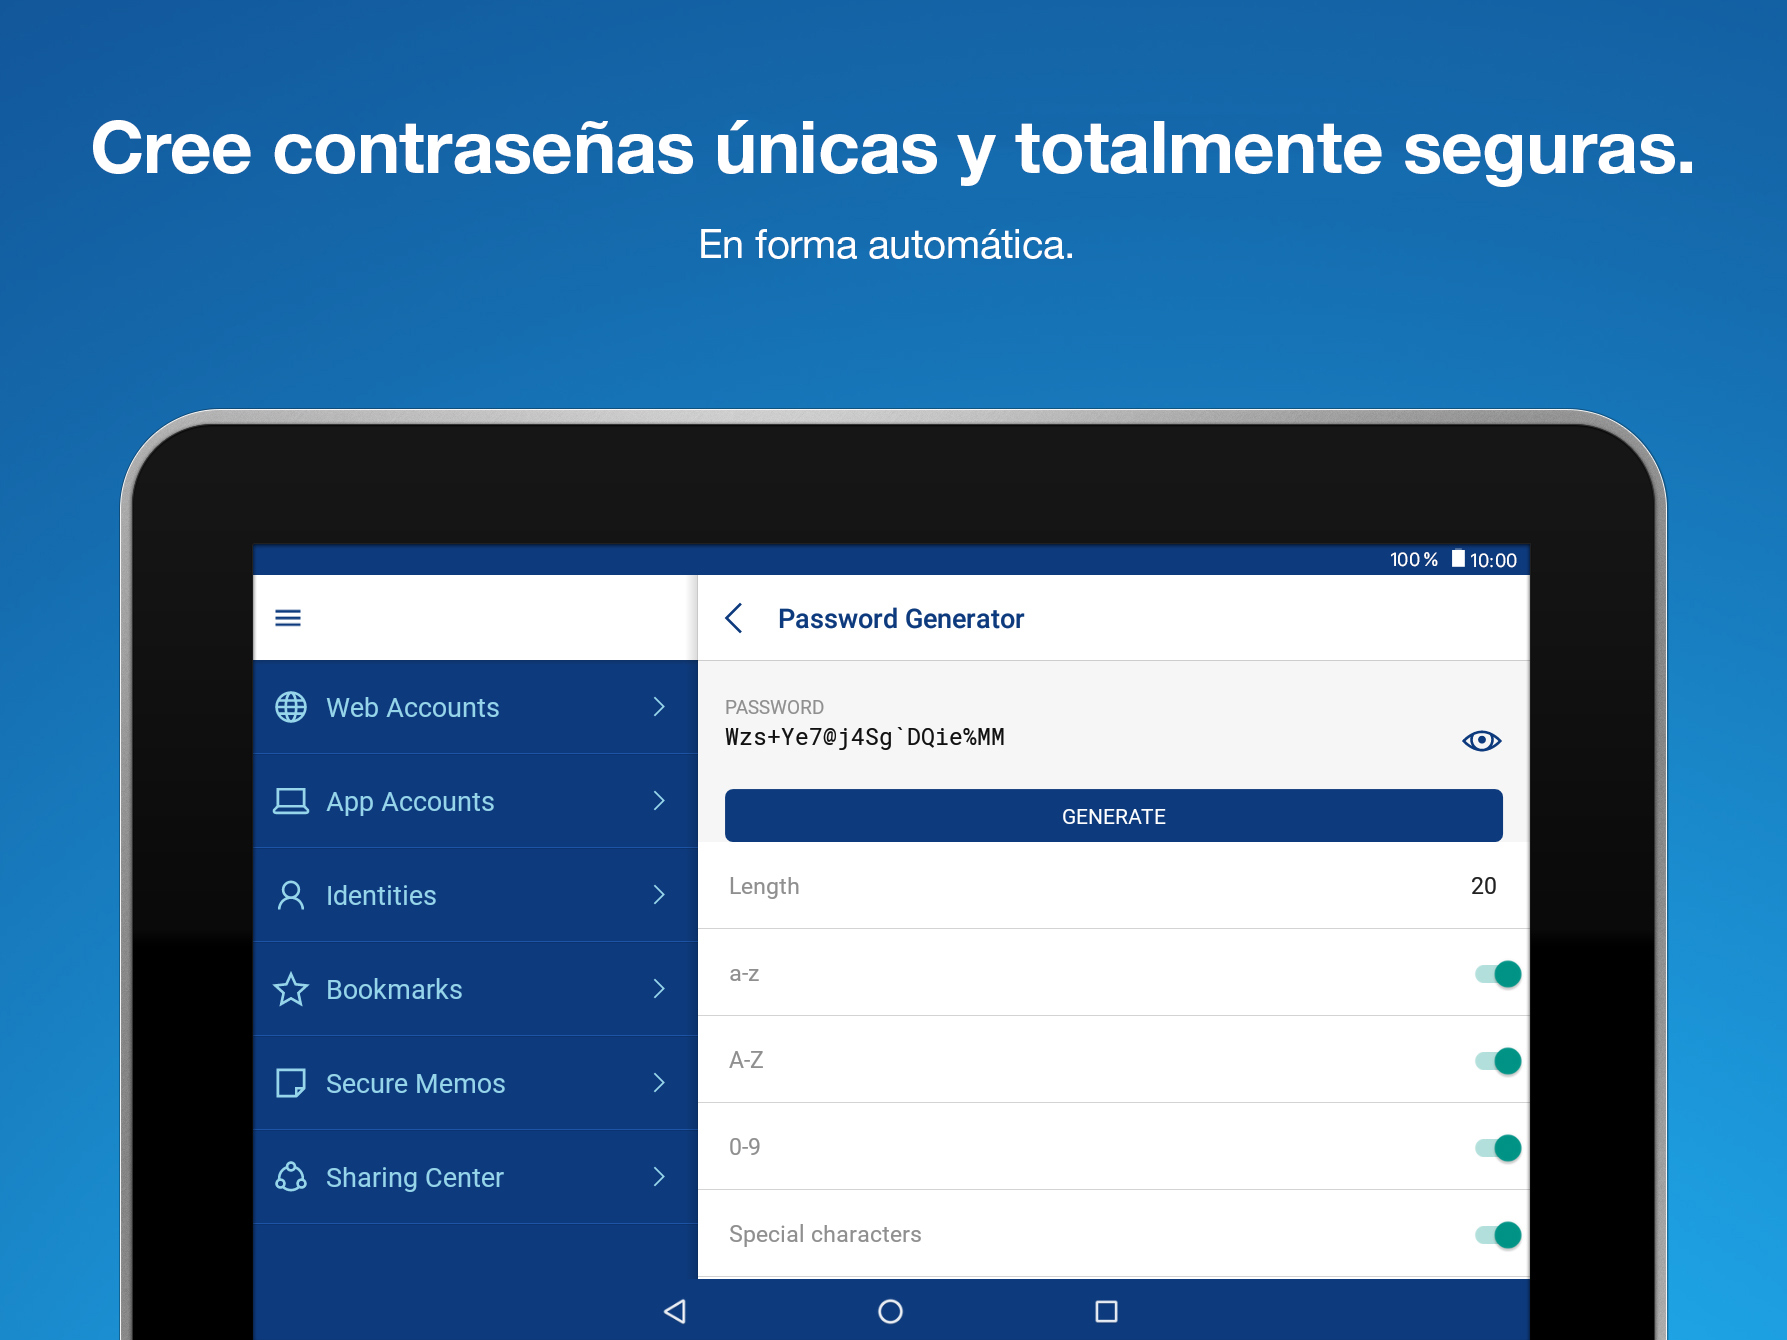This screenshot has height=1340, width=1787.
Task: Click the Special characters label
Action: 825,1234
